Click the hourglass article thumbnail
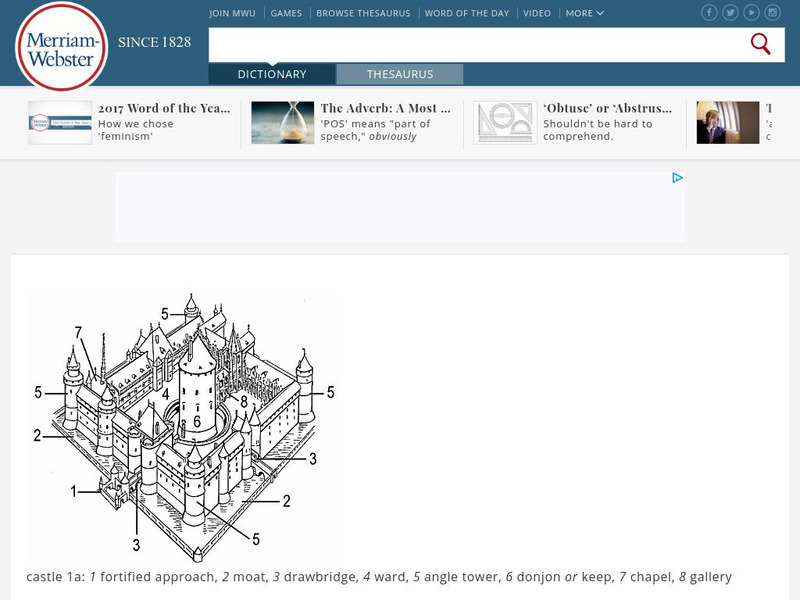 pyautogui.click(x=286, y=122)
